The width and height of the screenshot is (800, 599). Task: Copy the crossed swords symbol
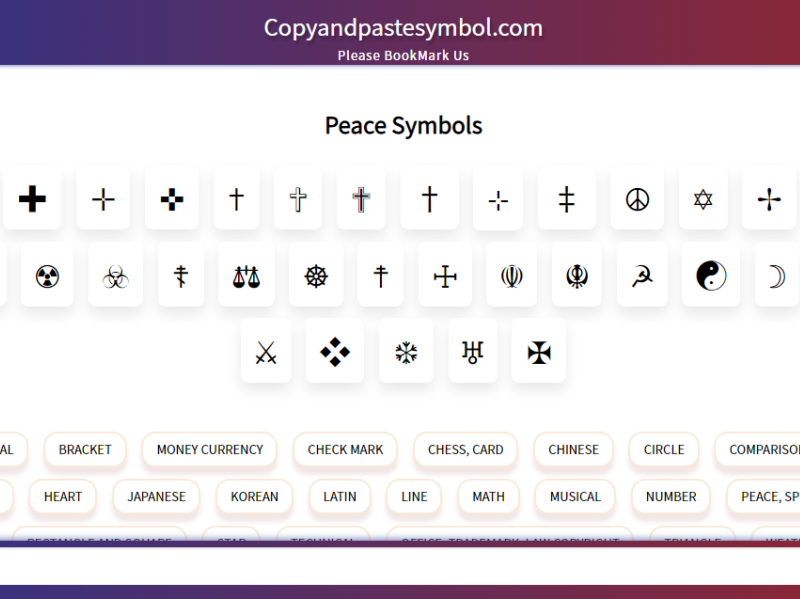(266, 351)
